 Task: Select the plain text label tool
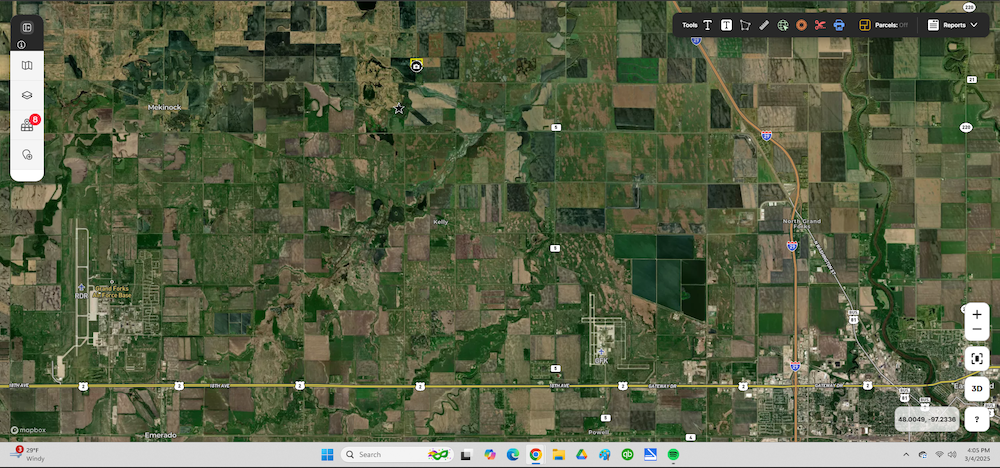[707, 25]
